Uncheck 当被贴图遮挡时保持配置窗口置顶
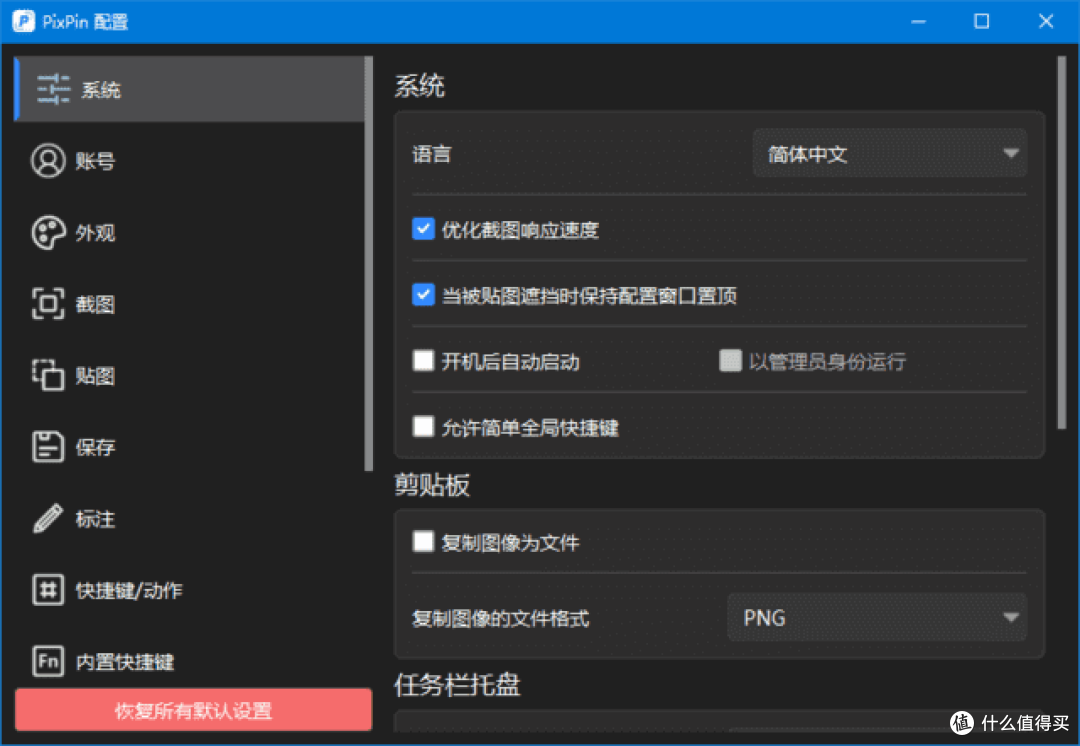This screenshot has width=1080, height=746. pyautogui.click(x=423, y=295)
